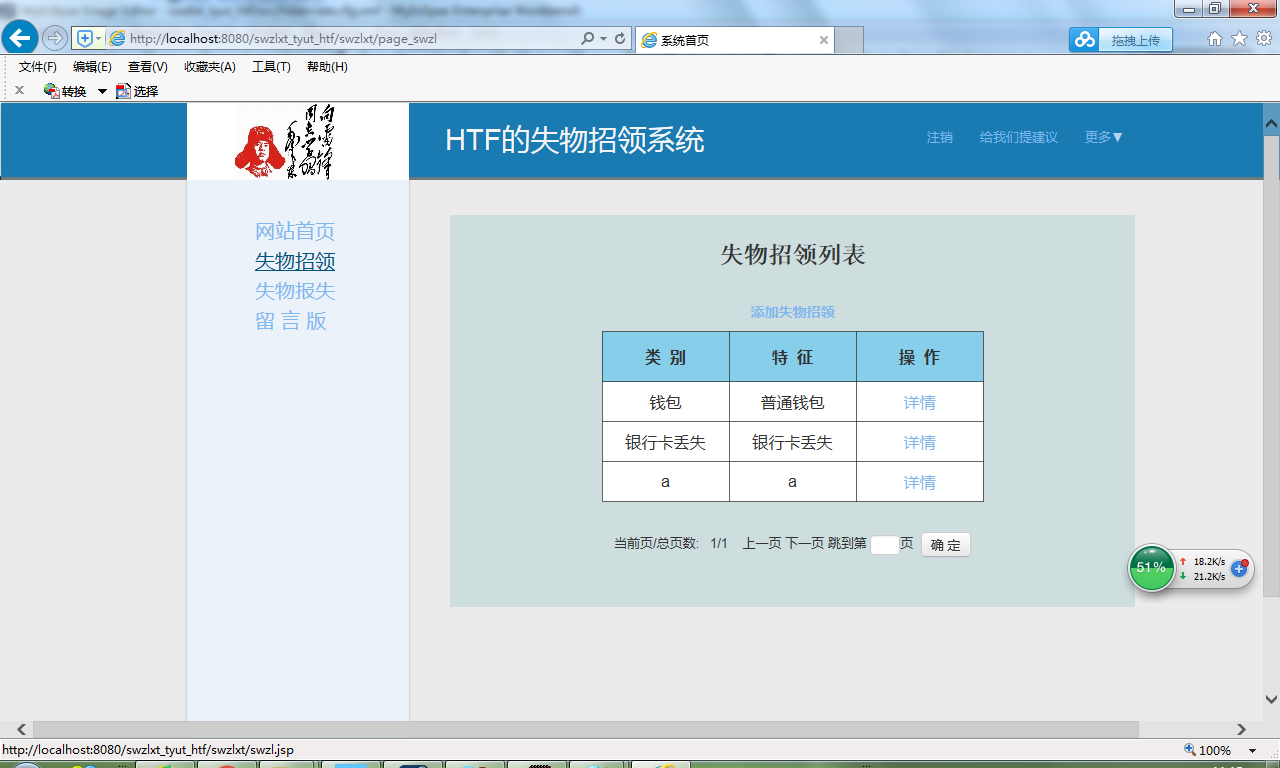Click 上一页 pagination link
The height and width of the screenshot is (768, 1280).
coord(762,543)
